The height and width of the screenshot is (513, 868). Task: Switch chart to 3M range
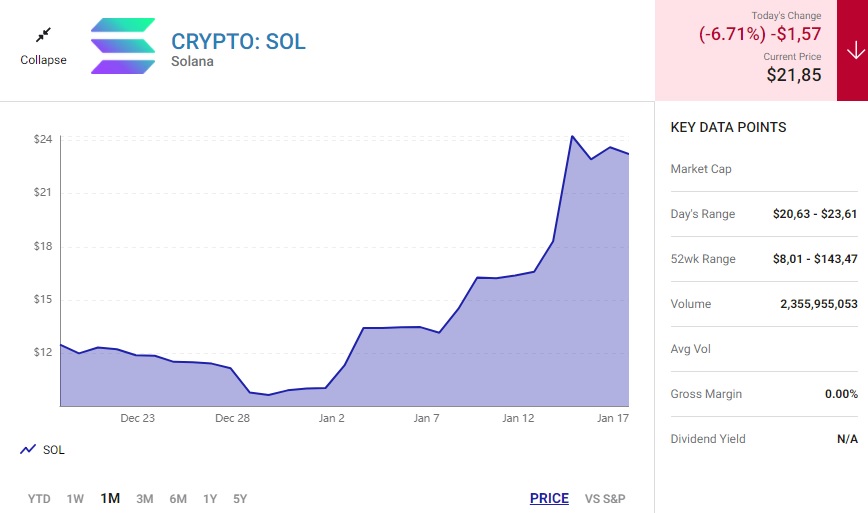pos(145,499)
